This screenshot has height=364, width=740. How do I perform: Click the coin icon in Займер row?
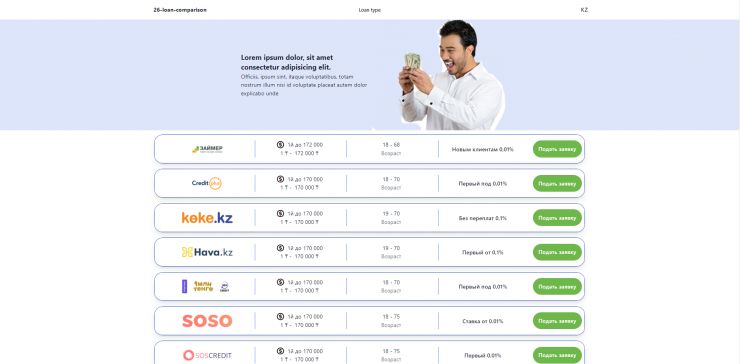pos(280,145)
